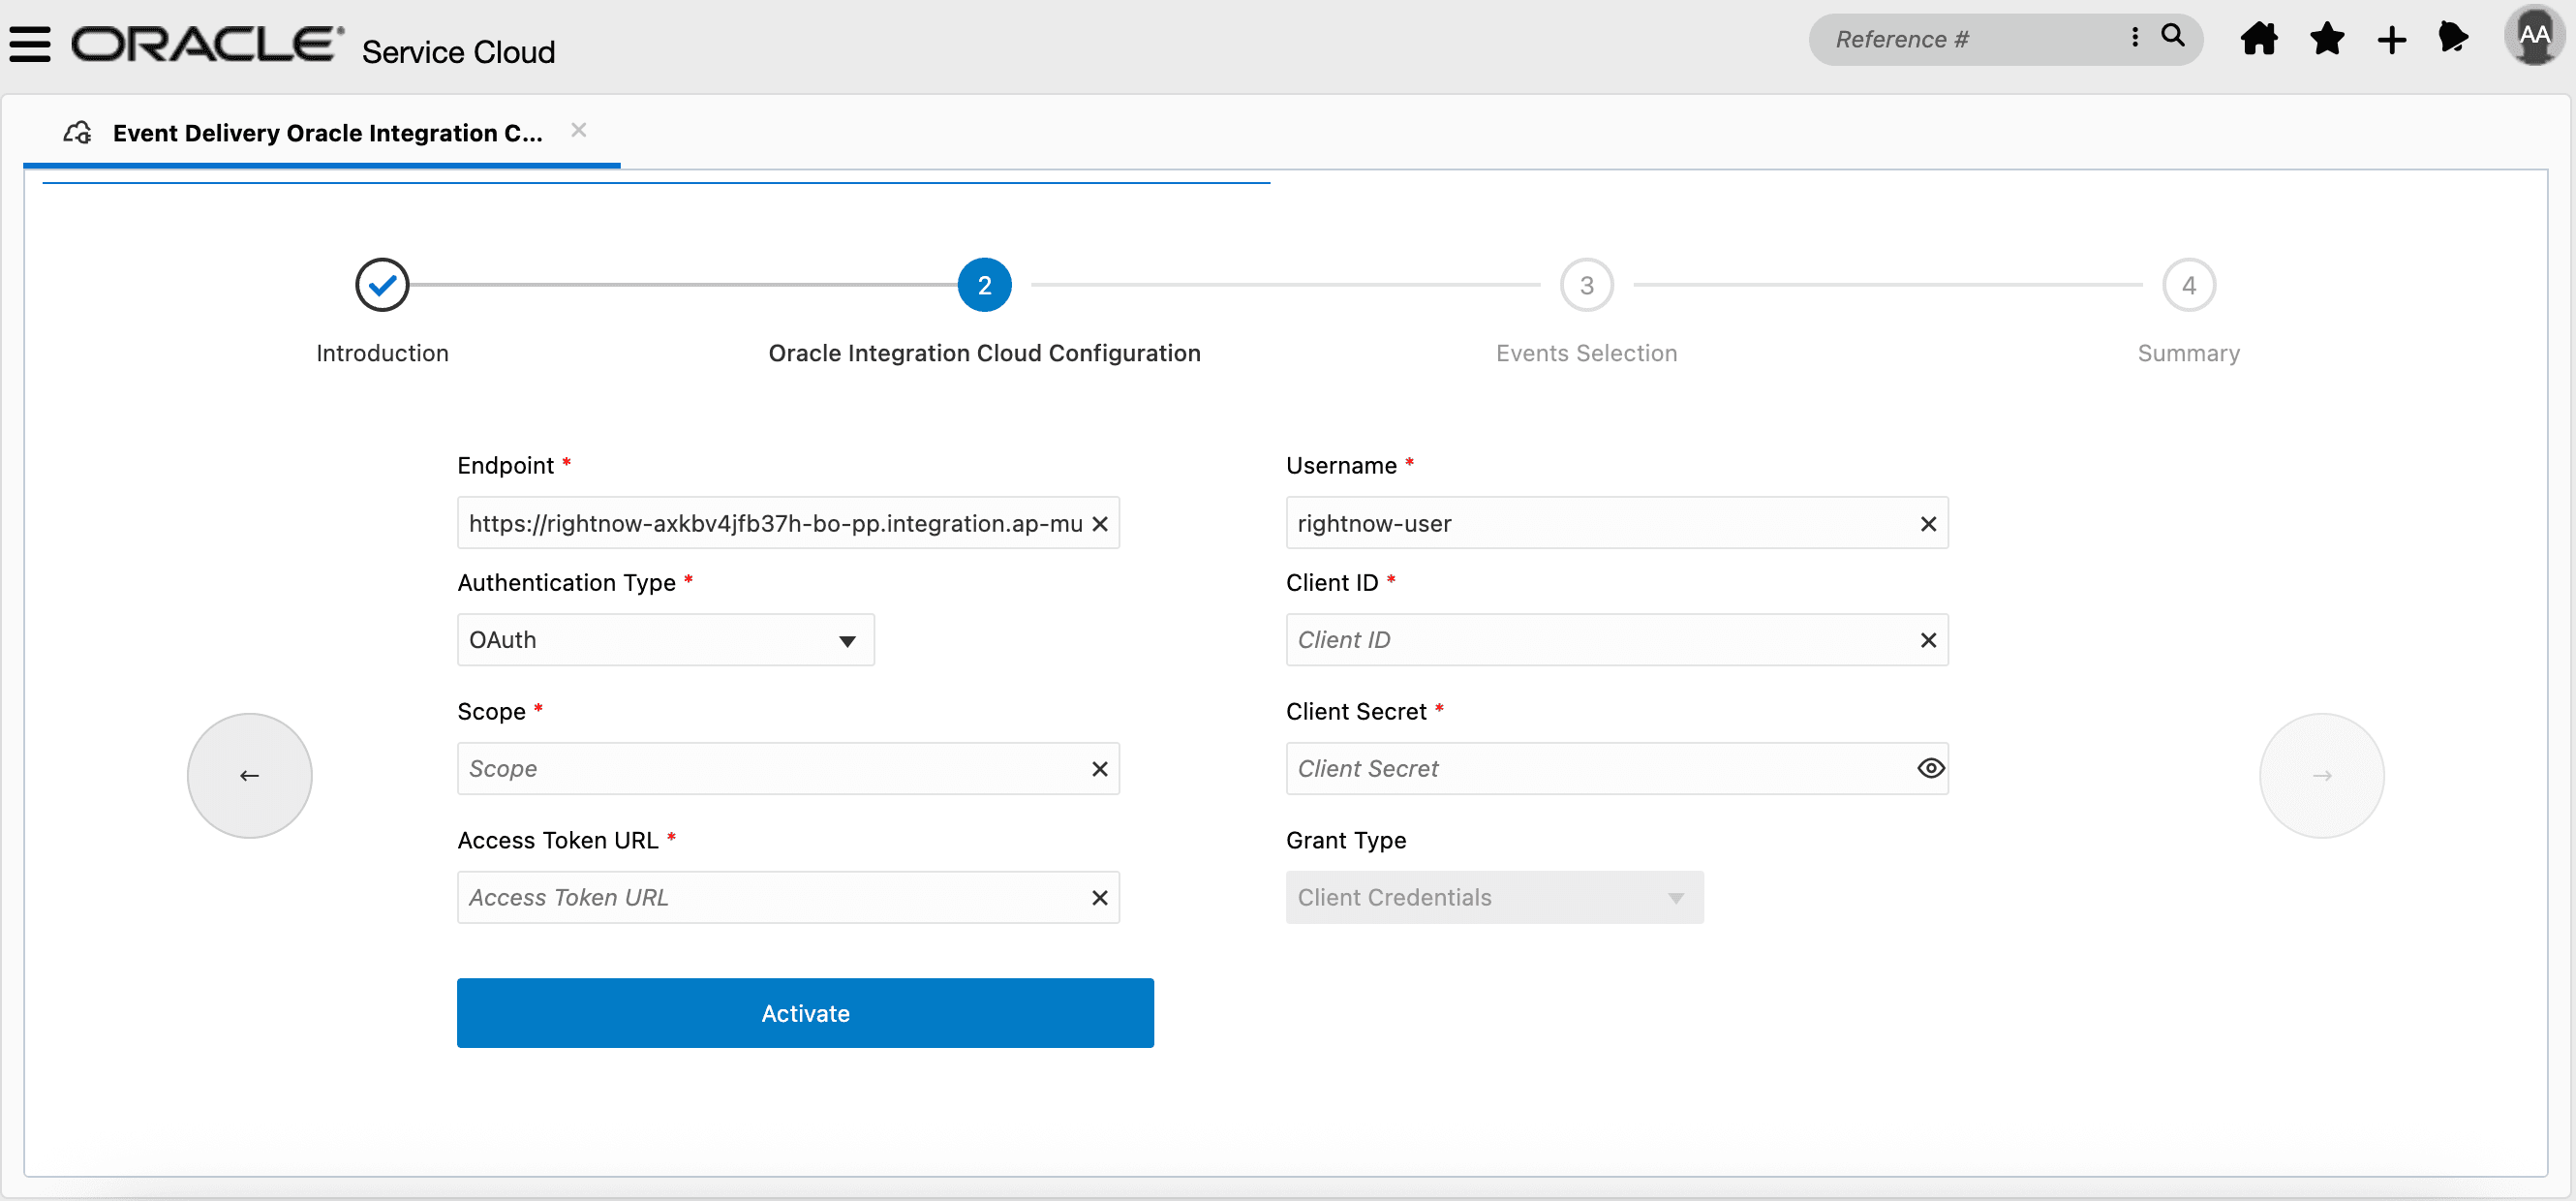2576x1201 pixels.
Task: Jump to the Events Selection step
Action: (1586, 285)
